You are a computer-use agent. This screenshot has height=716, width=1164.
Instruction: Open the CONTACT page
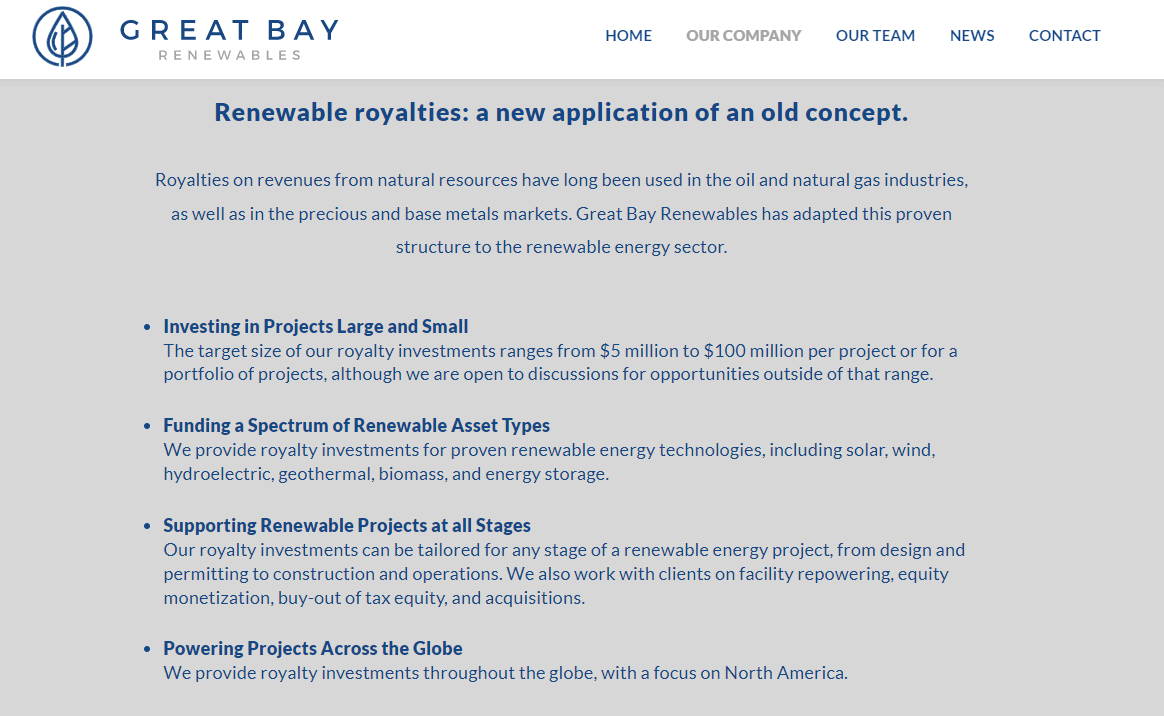[1064, 36]
